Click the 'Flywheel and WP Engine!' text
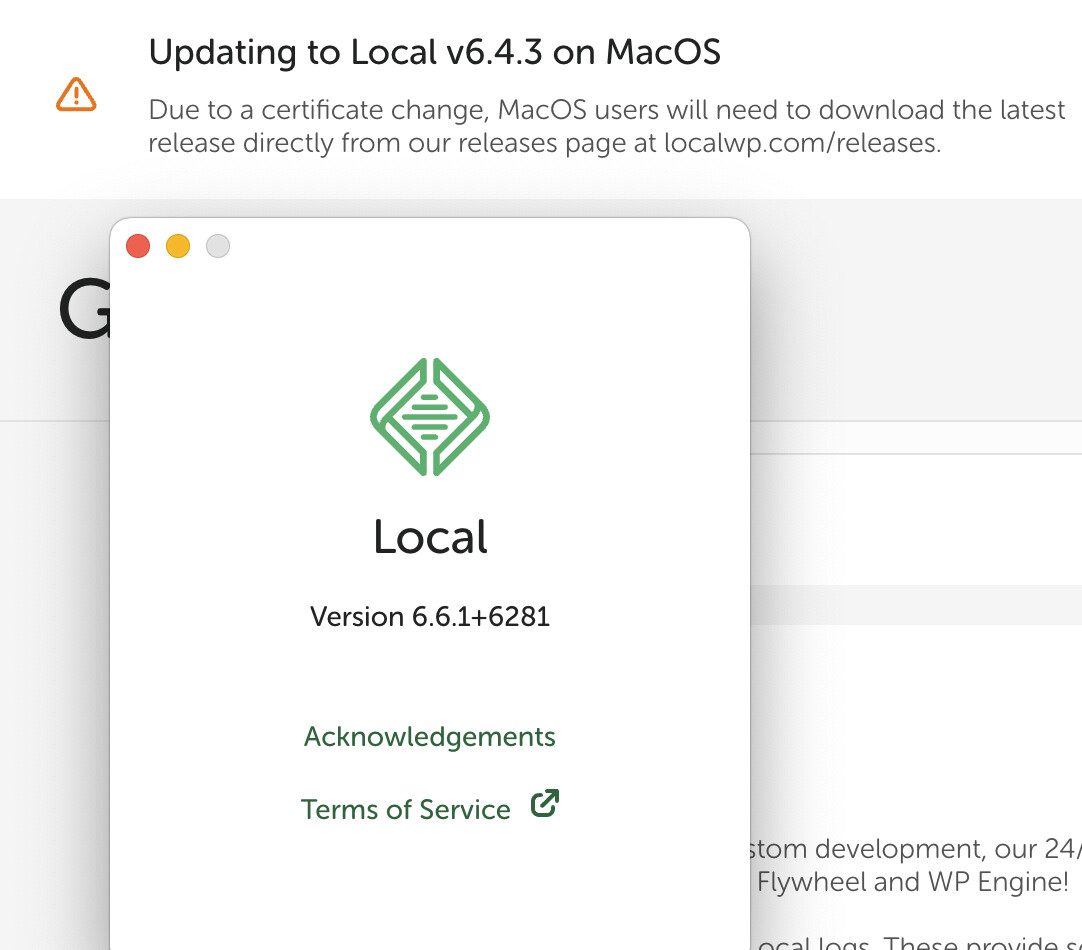The height and width of the screenshot is (950, 1082). (x=912, y=882)
